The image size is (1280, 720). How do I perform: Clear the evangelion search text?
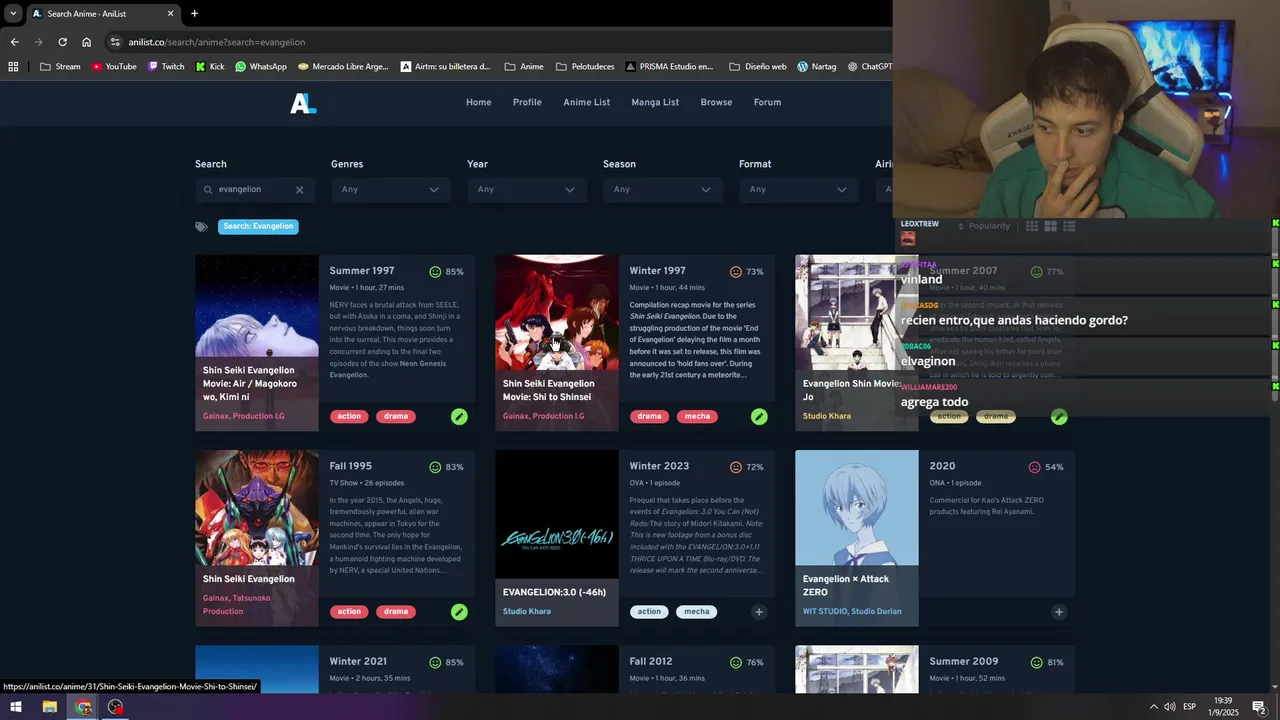pyautogui.click(x=299, y=190)
